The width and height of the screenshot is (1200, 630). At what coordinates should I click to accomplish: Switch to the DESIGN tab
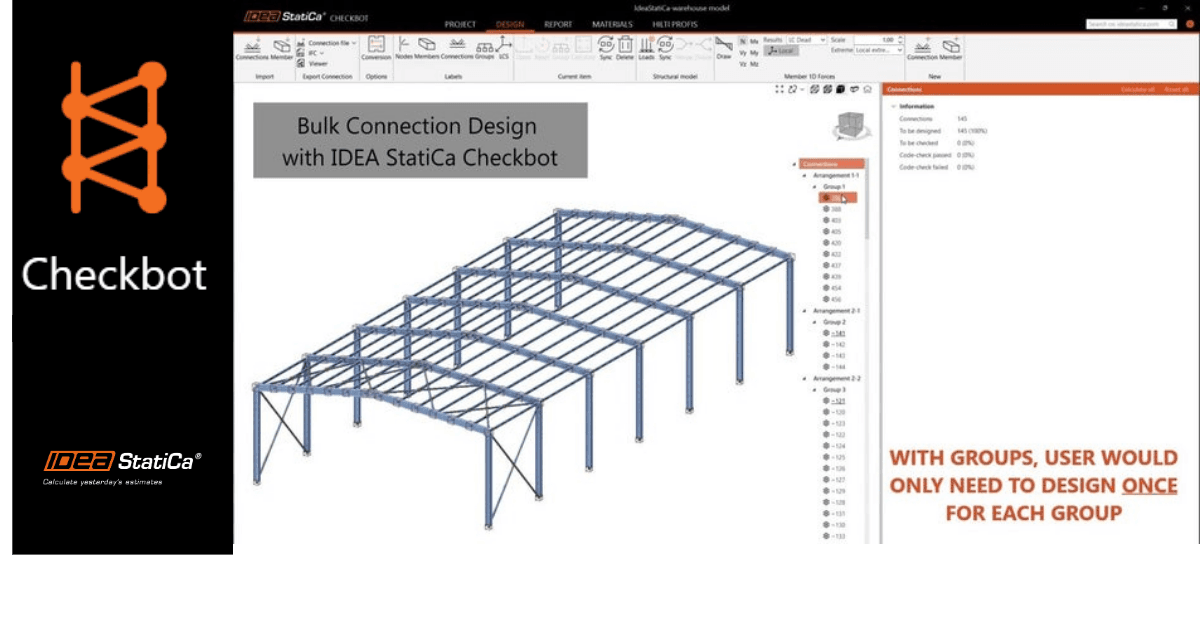510,23
